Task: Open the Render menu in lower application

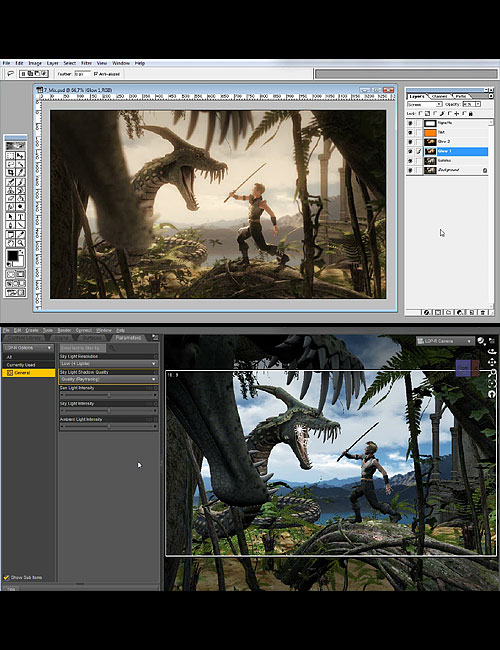Action: [x=64, y=330]
